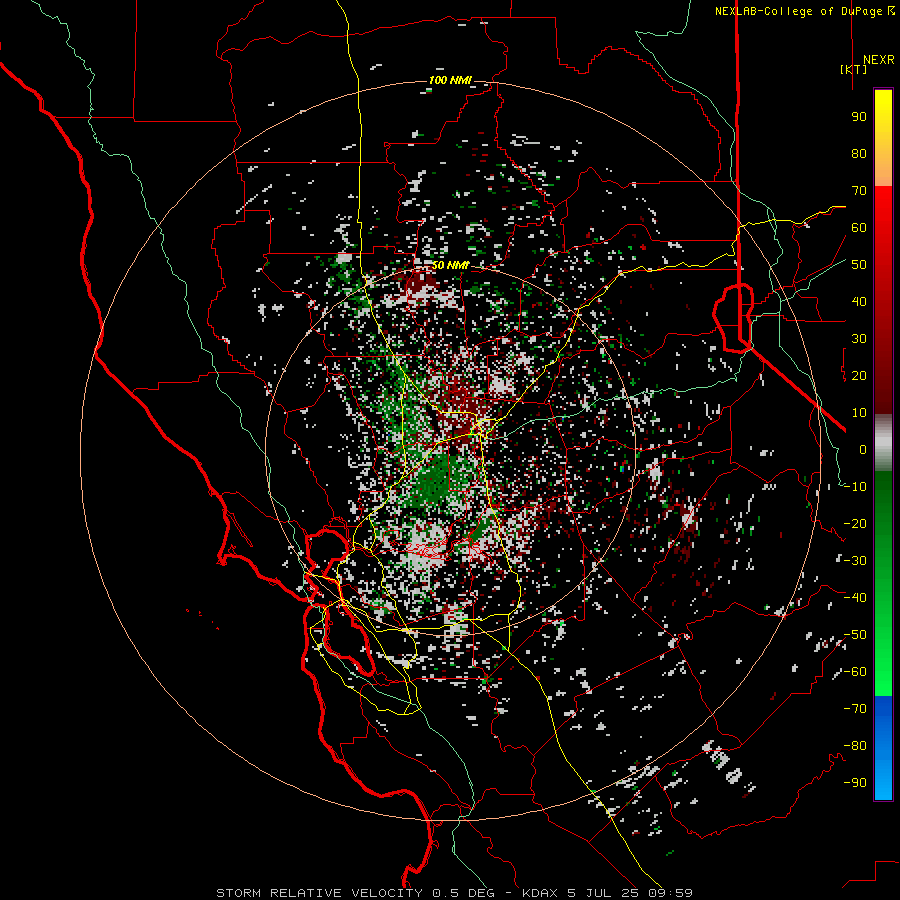Select the 0 knot scale value
900x900 pixels.
(x=863, y=449)
